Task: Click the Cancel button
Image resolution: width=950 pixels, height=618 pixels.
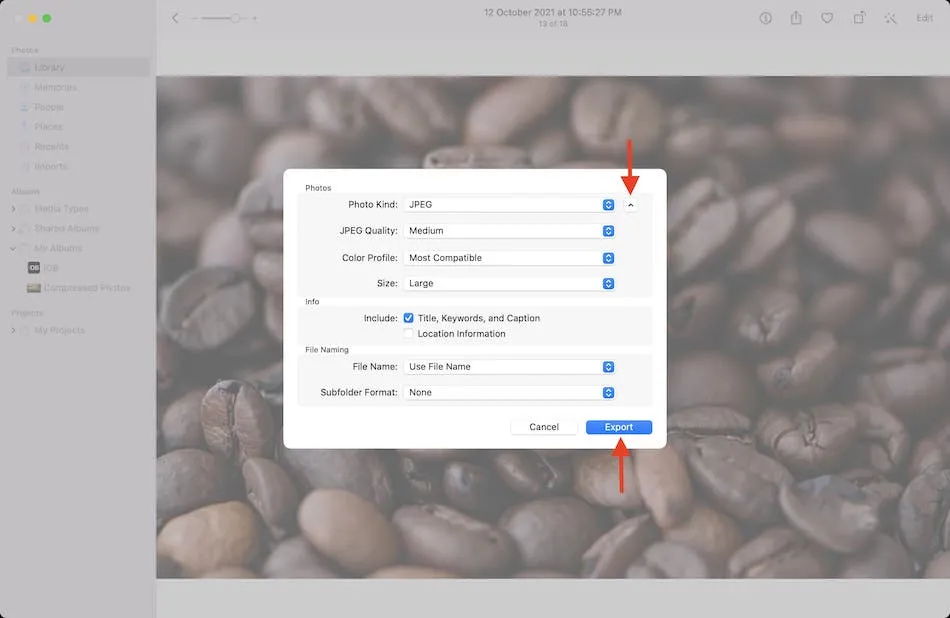Action: 544,427
